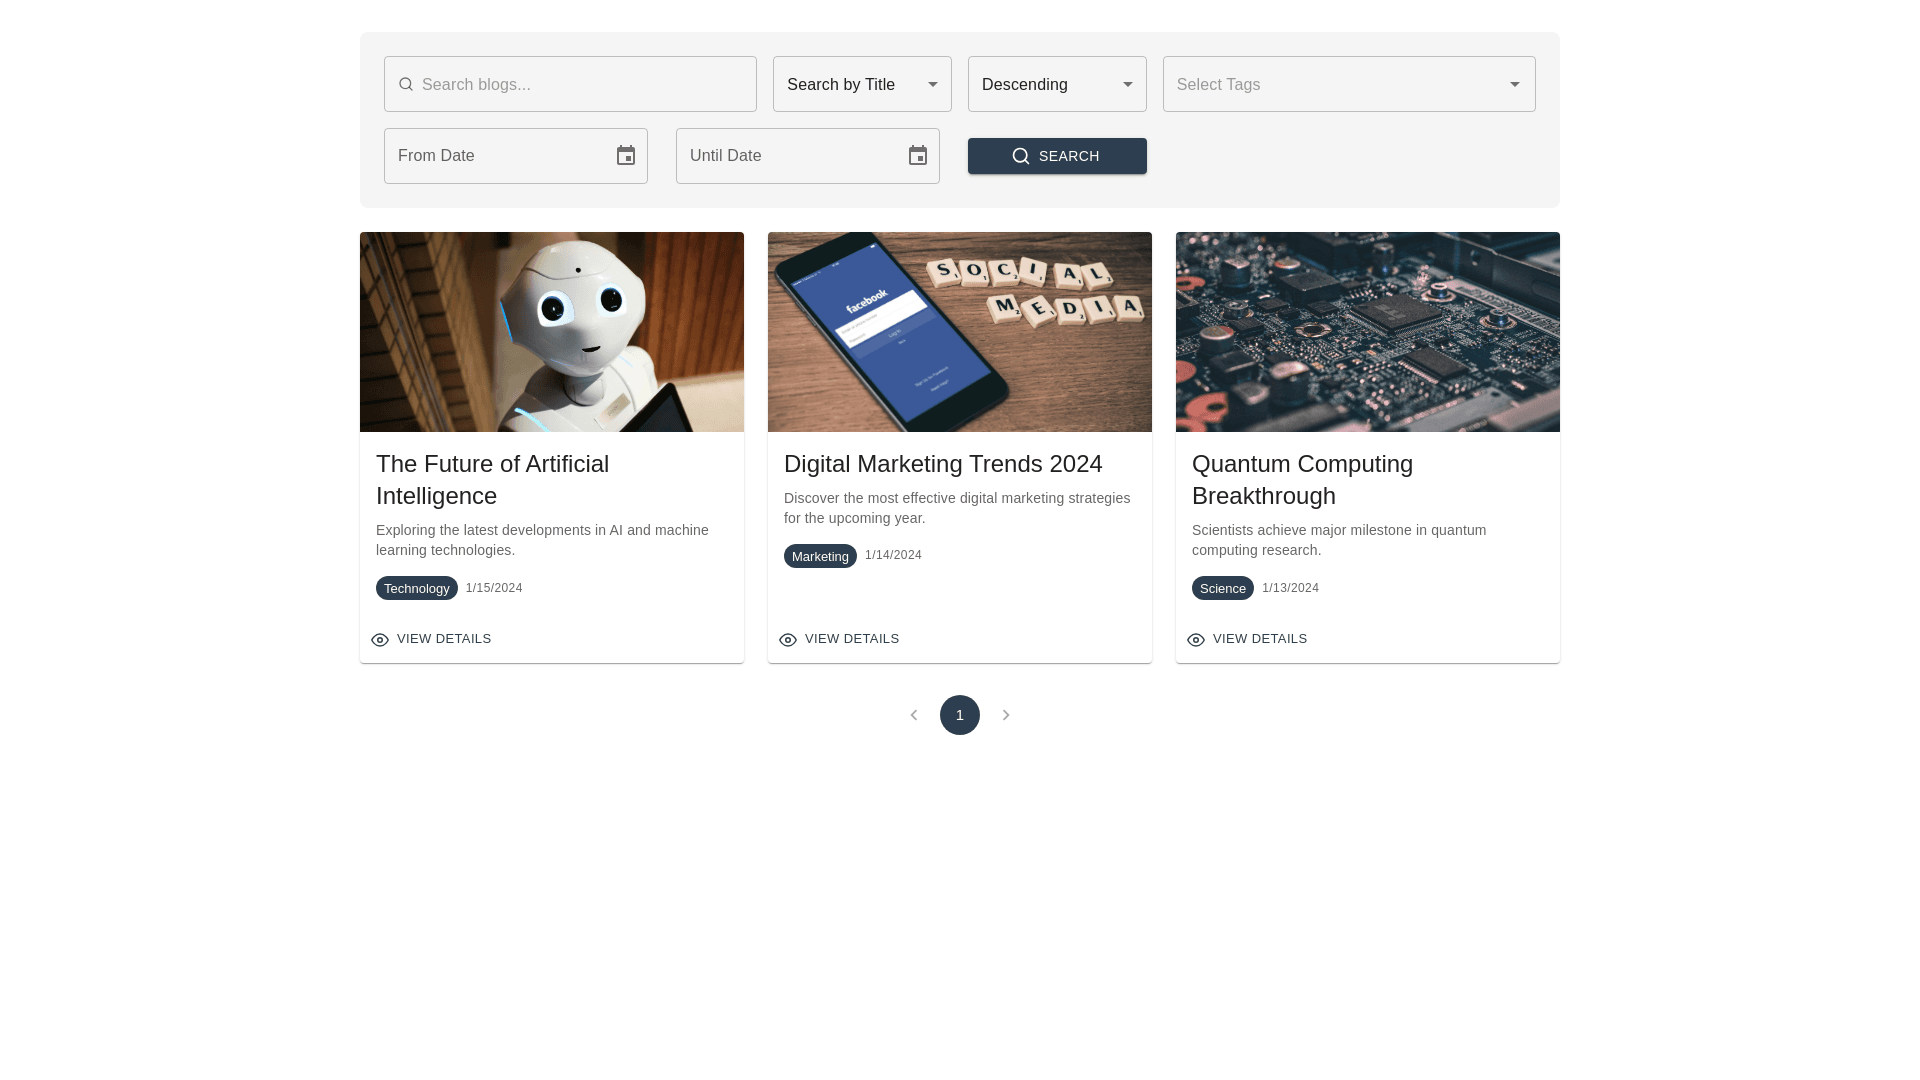Click the magnifier icon in search box
Viewport: 1920px width, 1080px height.
coord(406,85)
